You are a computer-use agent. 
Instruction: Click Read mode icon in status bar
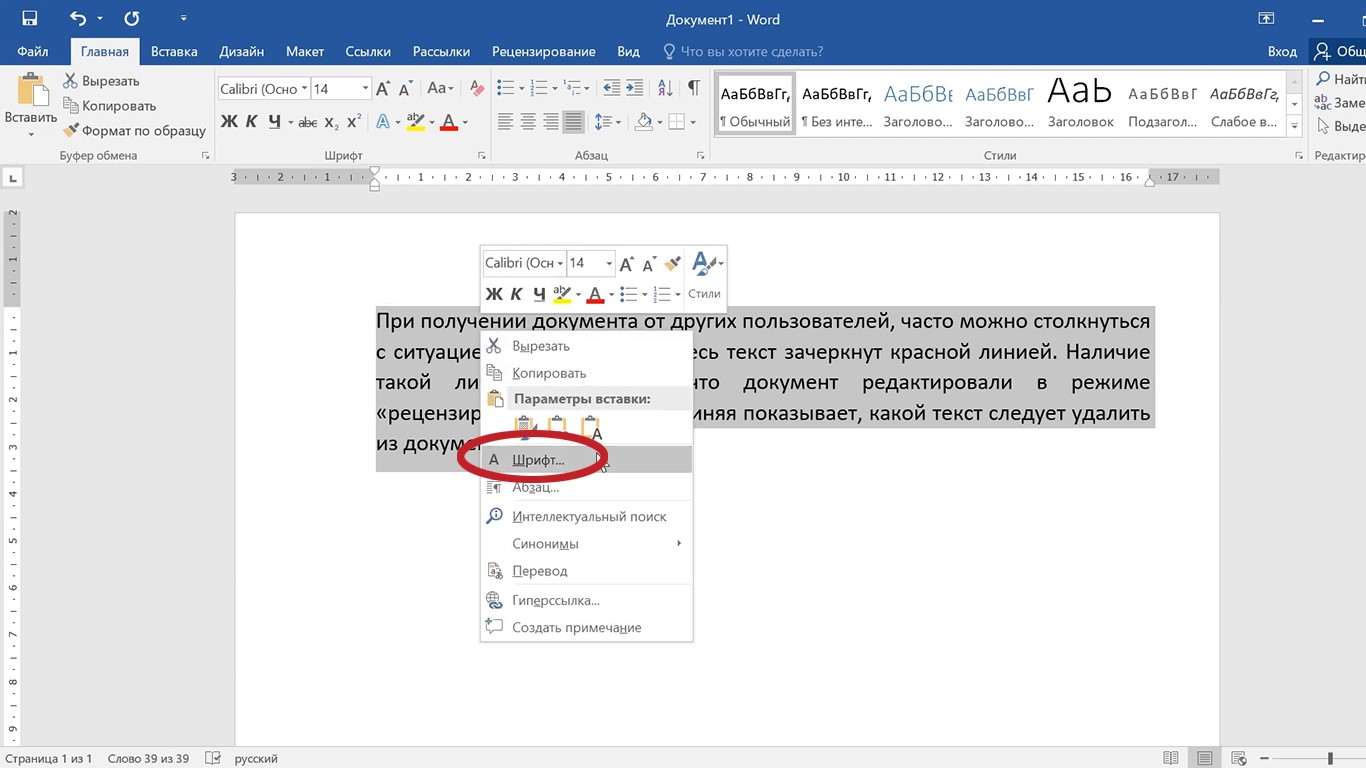tap(1171, 759)
